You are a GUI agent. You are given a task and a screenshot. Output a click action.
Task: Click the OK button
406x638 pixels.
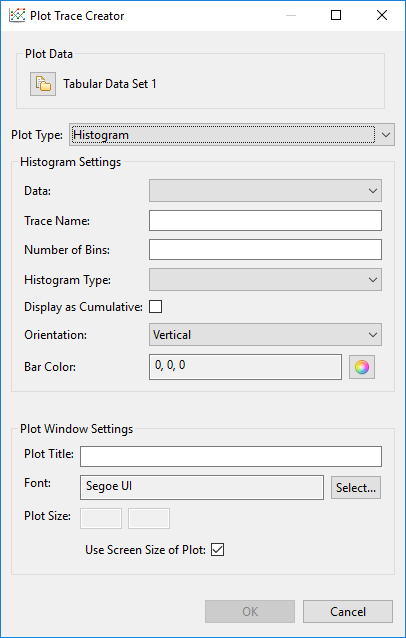[250, 612]
